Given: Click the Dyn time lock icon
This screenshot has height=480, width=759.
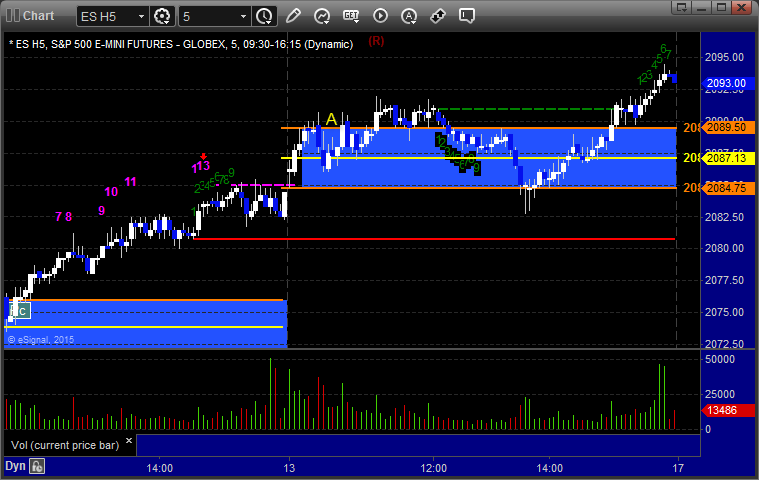Looking at the screenshot, I should pos(37,466).
